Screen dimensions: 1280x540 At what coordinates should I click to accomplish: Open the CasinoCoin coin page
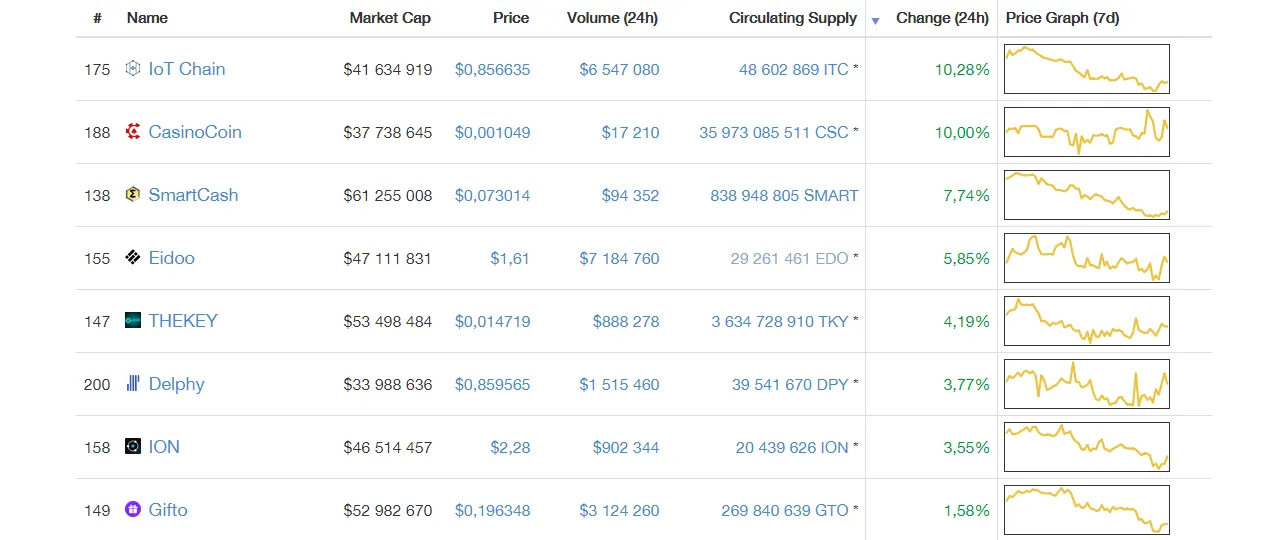[195, 132]
